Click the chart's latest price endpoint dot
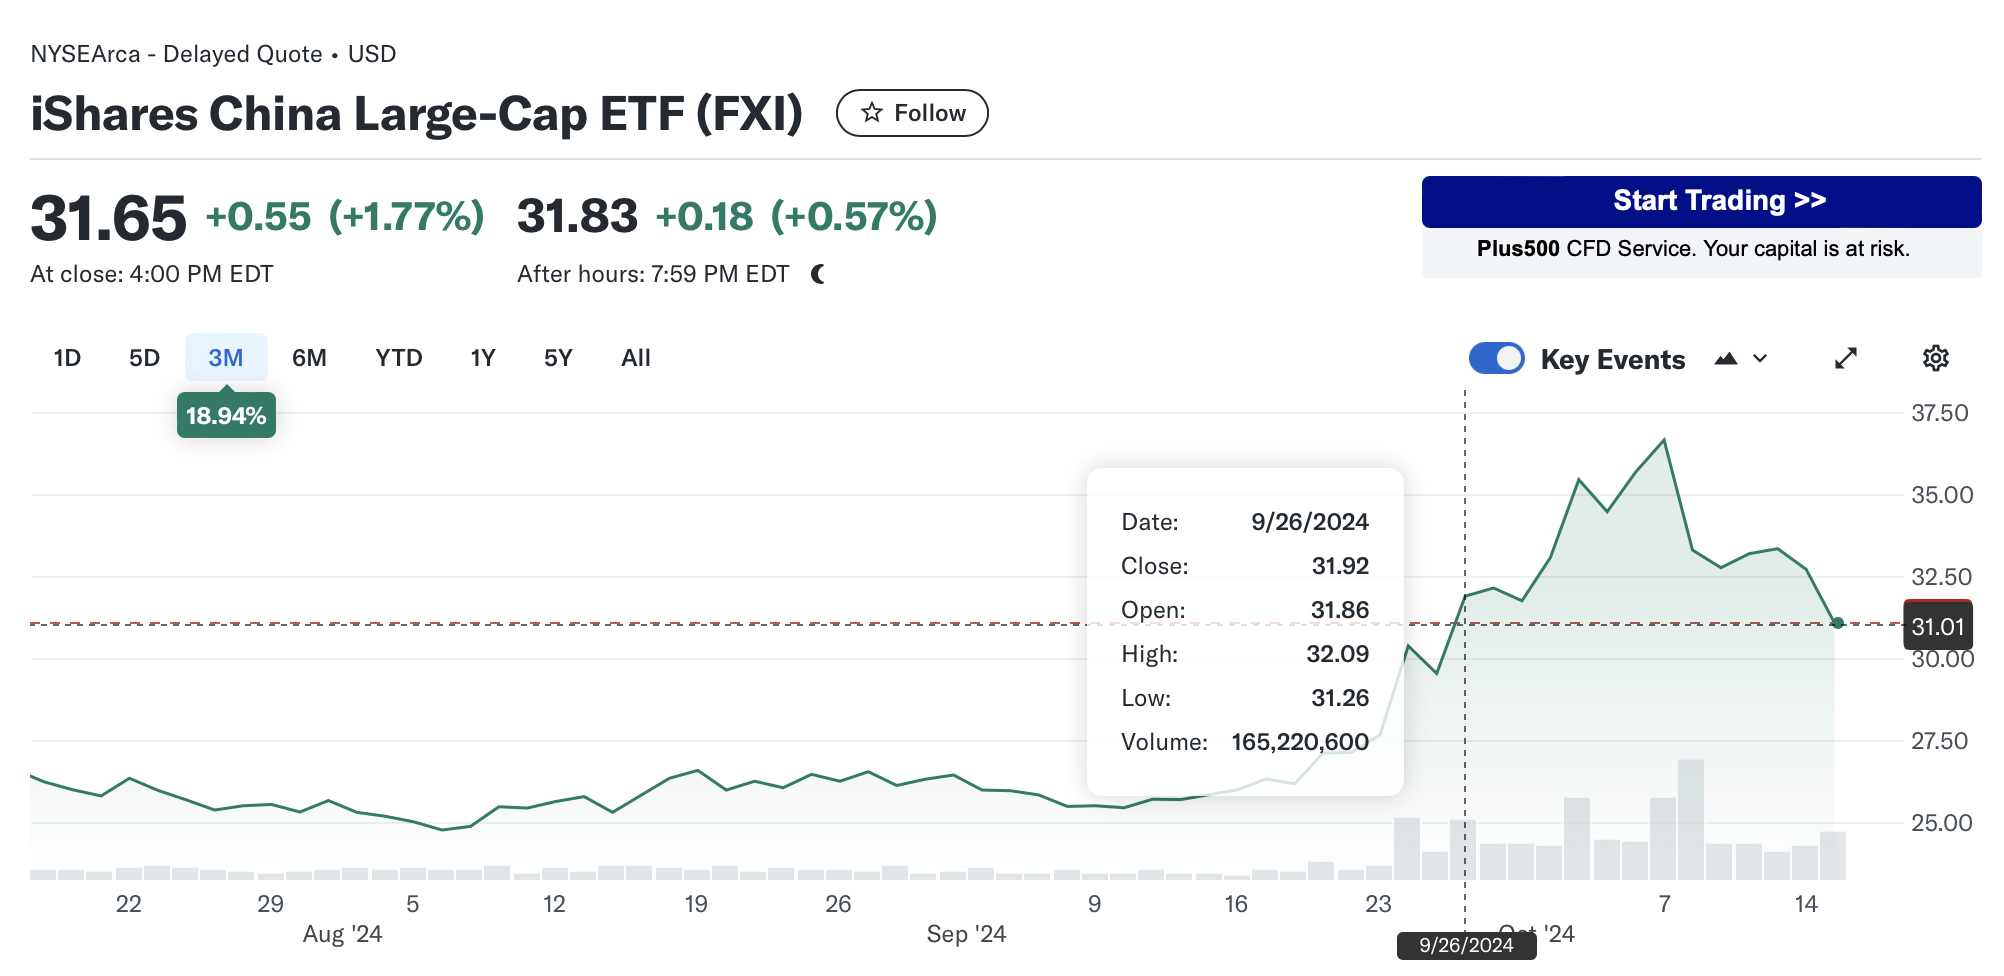The image size is (2004, 976). [1838, 623]
